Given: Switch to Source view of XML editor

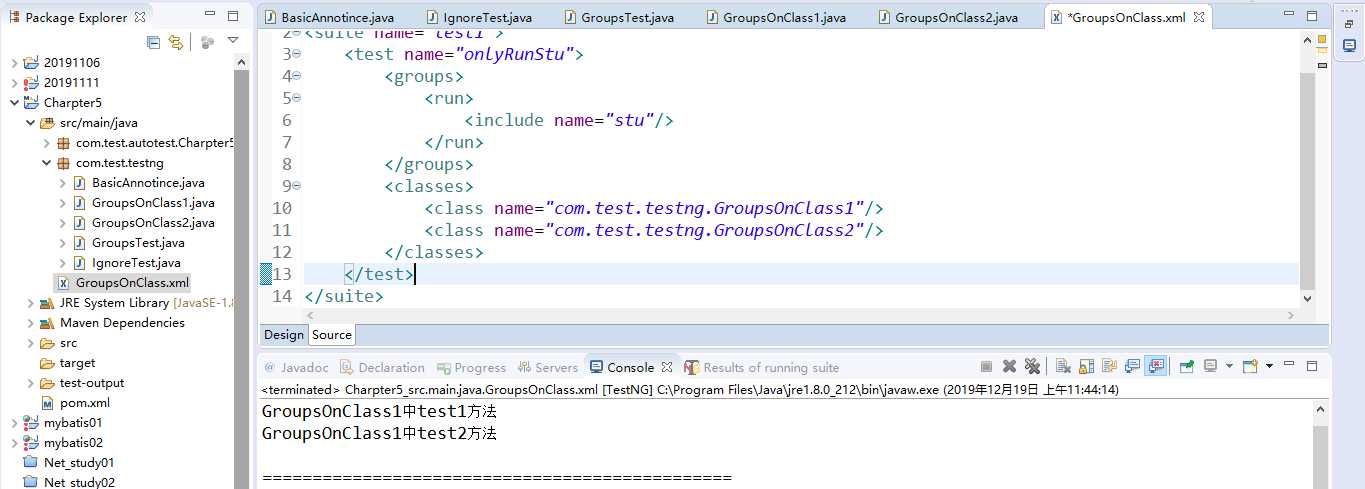Looking at the screenshot, I should point(332,335).
